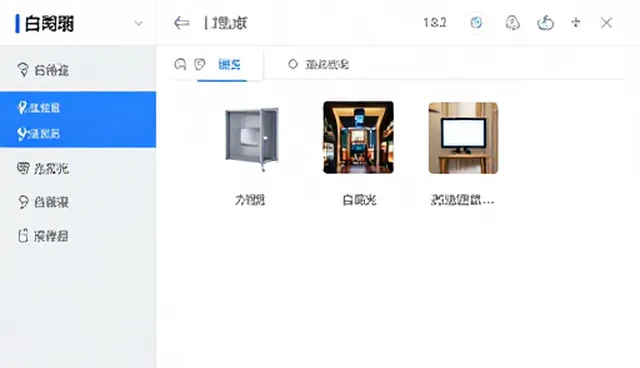Viewport: 640px width, 368px height.
Task: Expand the sidebar title dropdown chevron
Action: (x=139, y=23)
